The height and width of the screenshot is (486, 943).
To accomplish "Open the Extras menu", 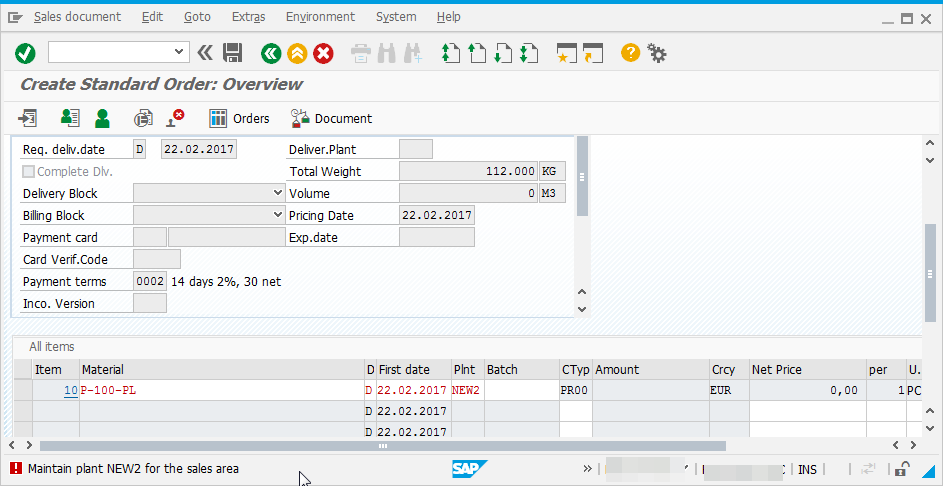I will (248, 17).
